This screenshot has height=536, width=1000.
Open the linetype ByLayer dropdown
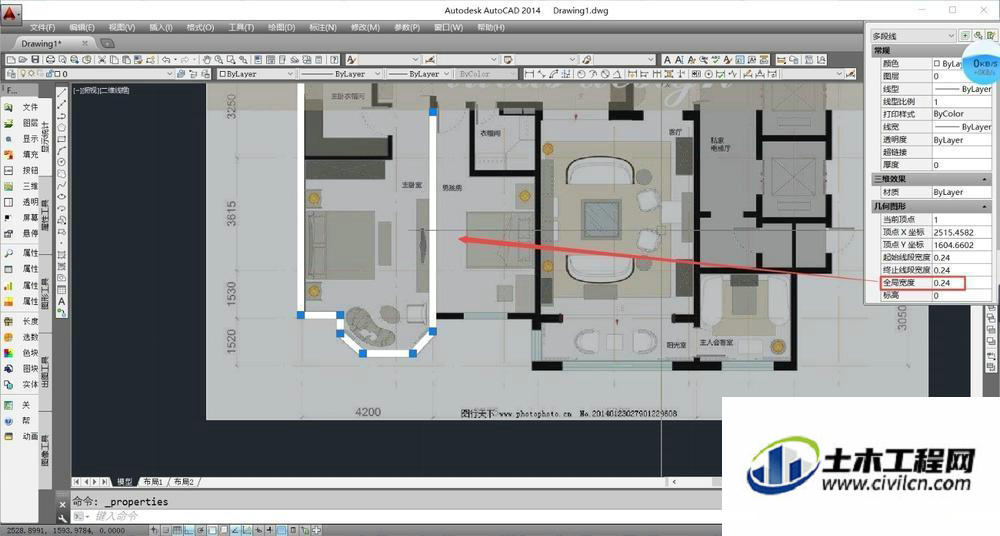340,74
